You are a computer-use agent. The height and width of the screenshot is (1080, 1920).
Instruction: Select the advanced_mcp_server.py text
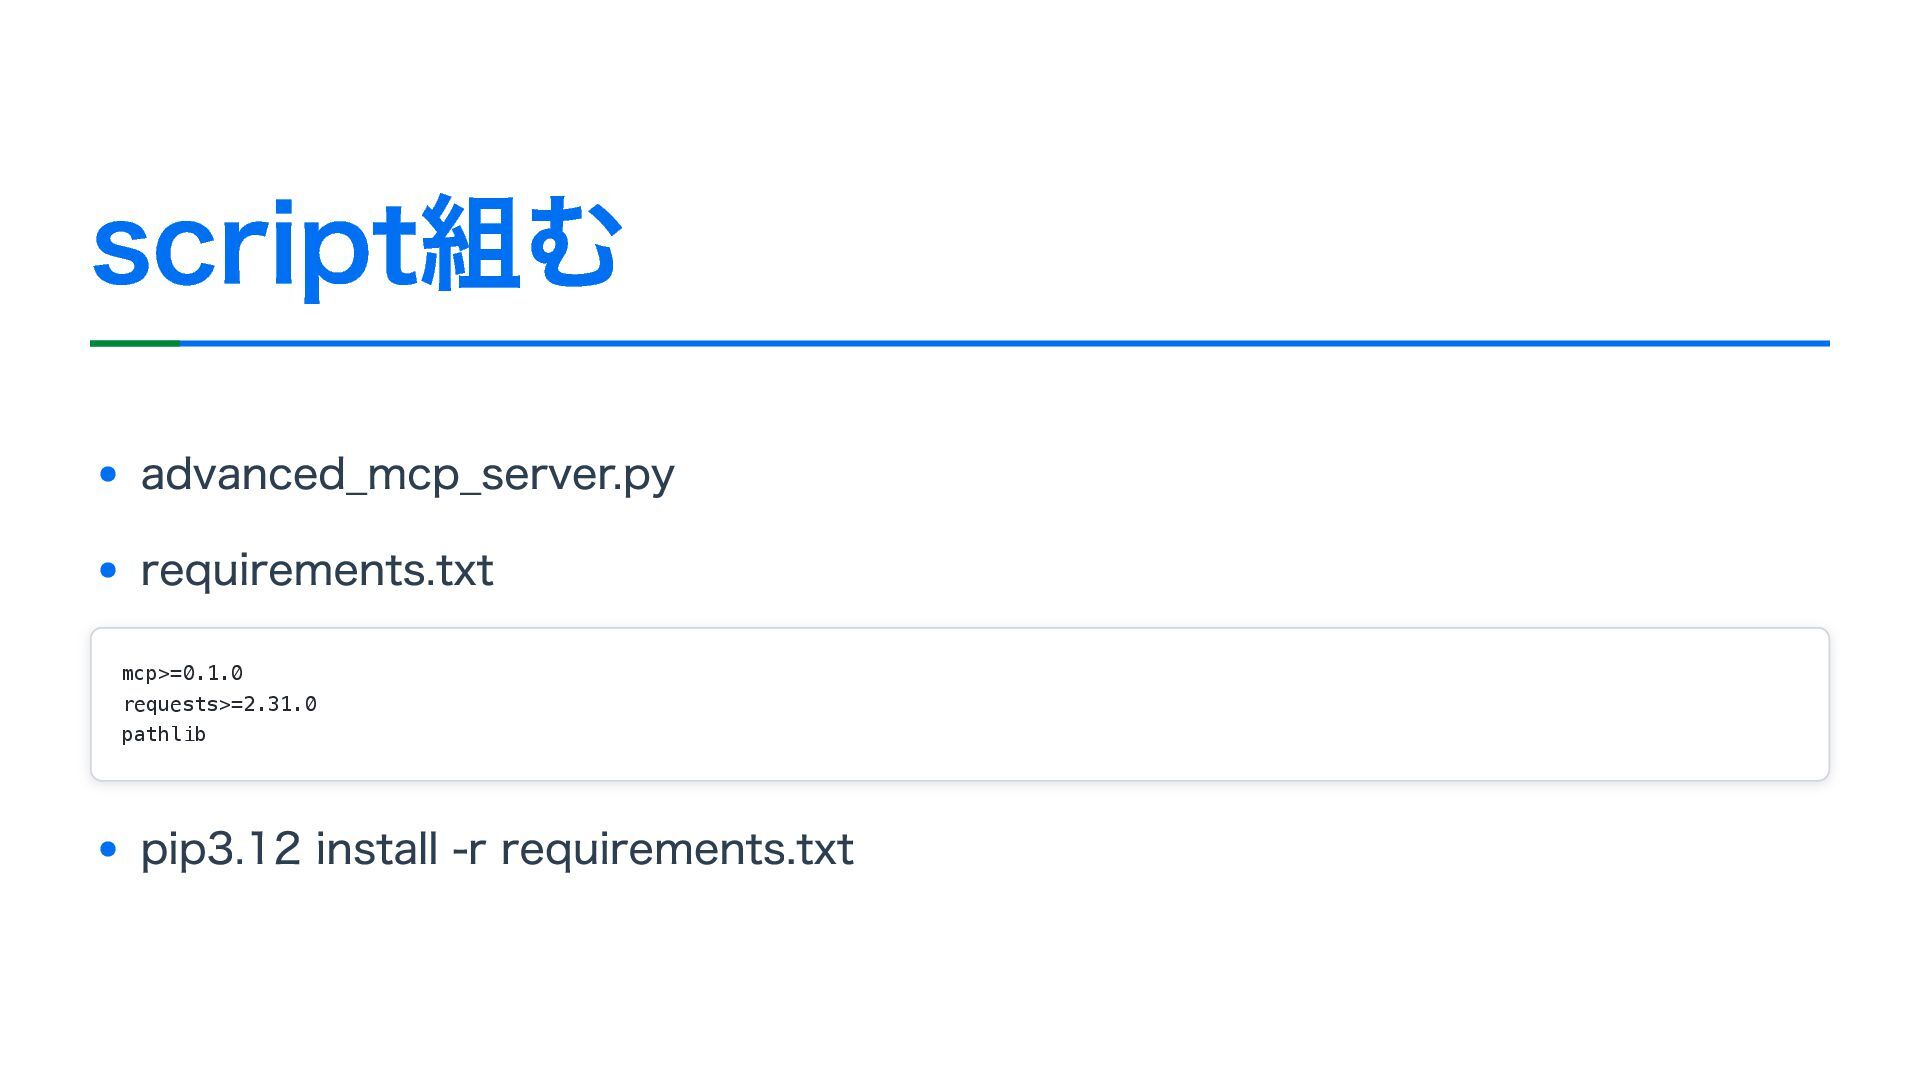pos(407,474)
